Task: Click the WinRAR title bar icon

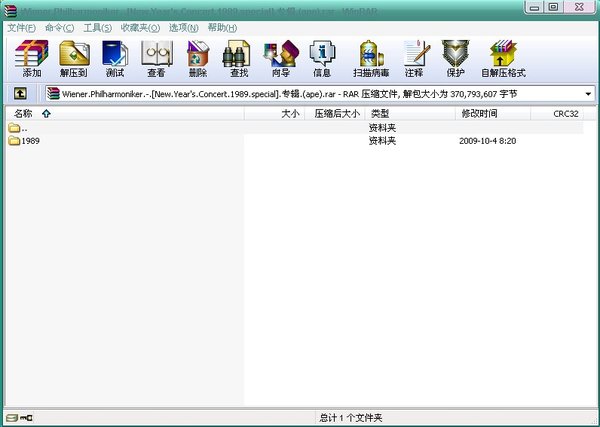Action: coord(10,11)
